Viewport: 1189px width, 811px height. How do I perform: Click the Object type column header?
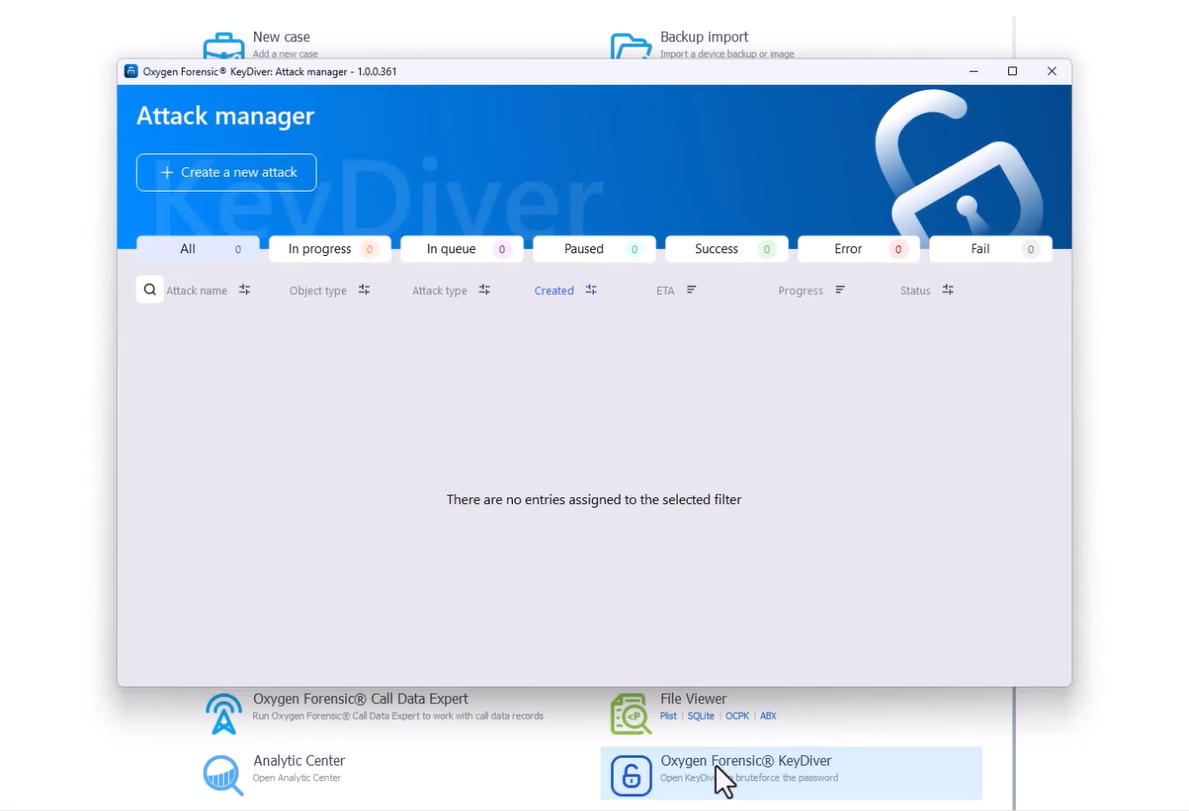click(x=318, y=290)
